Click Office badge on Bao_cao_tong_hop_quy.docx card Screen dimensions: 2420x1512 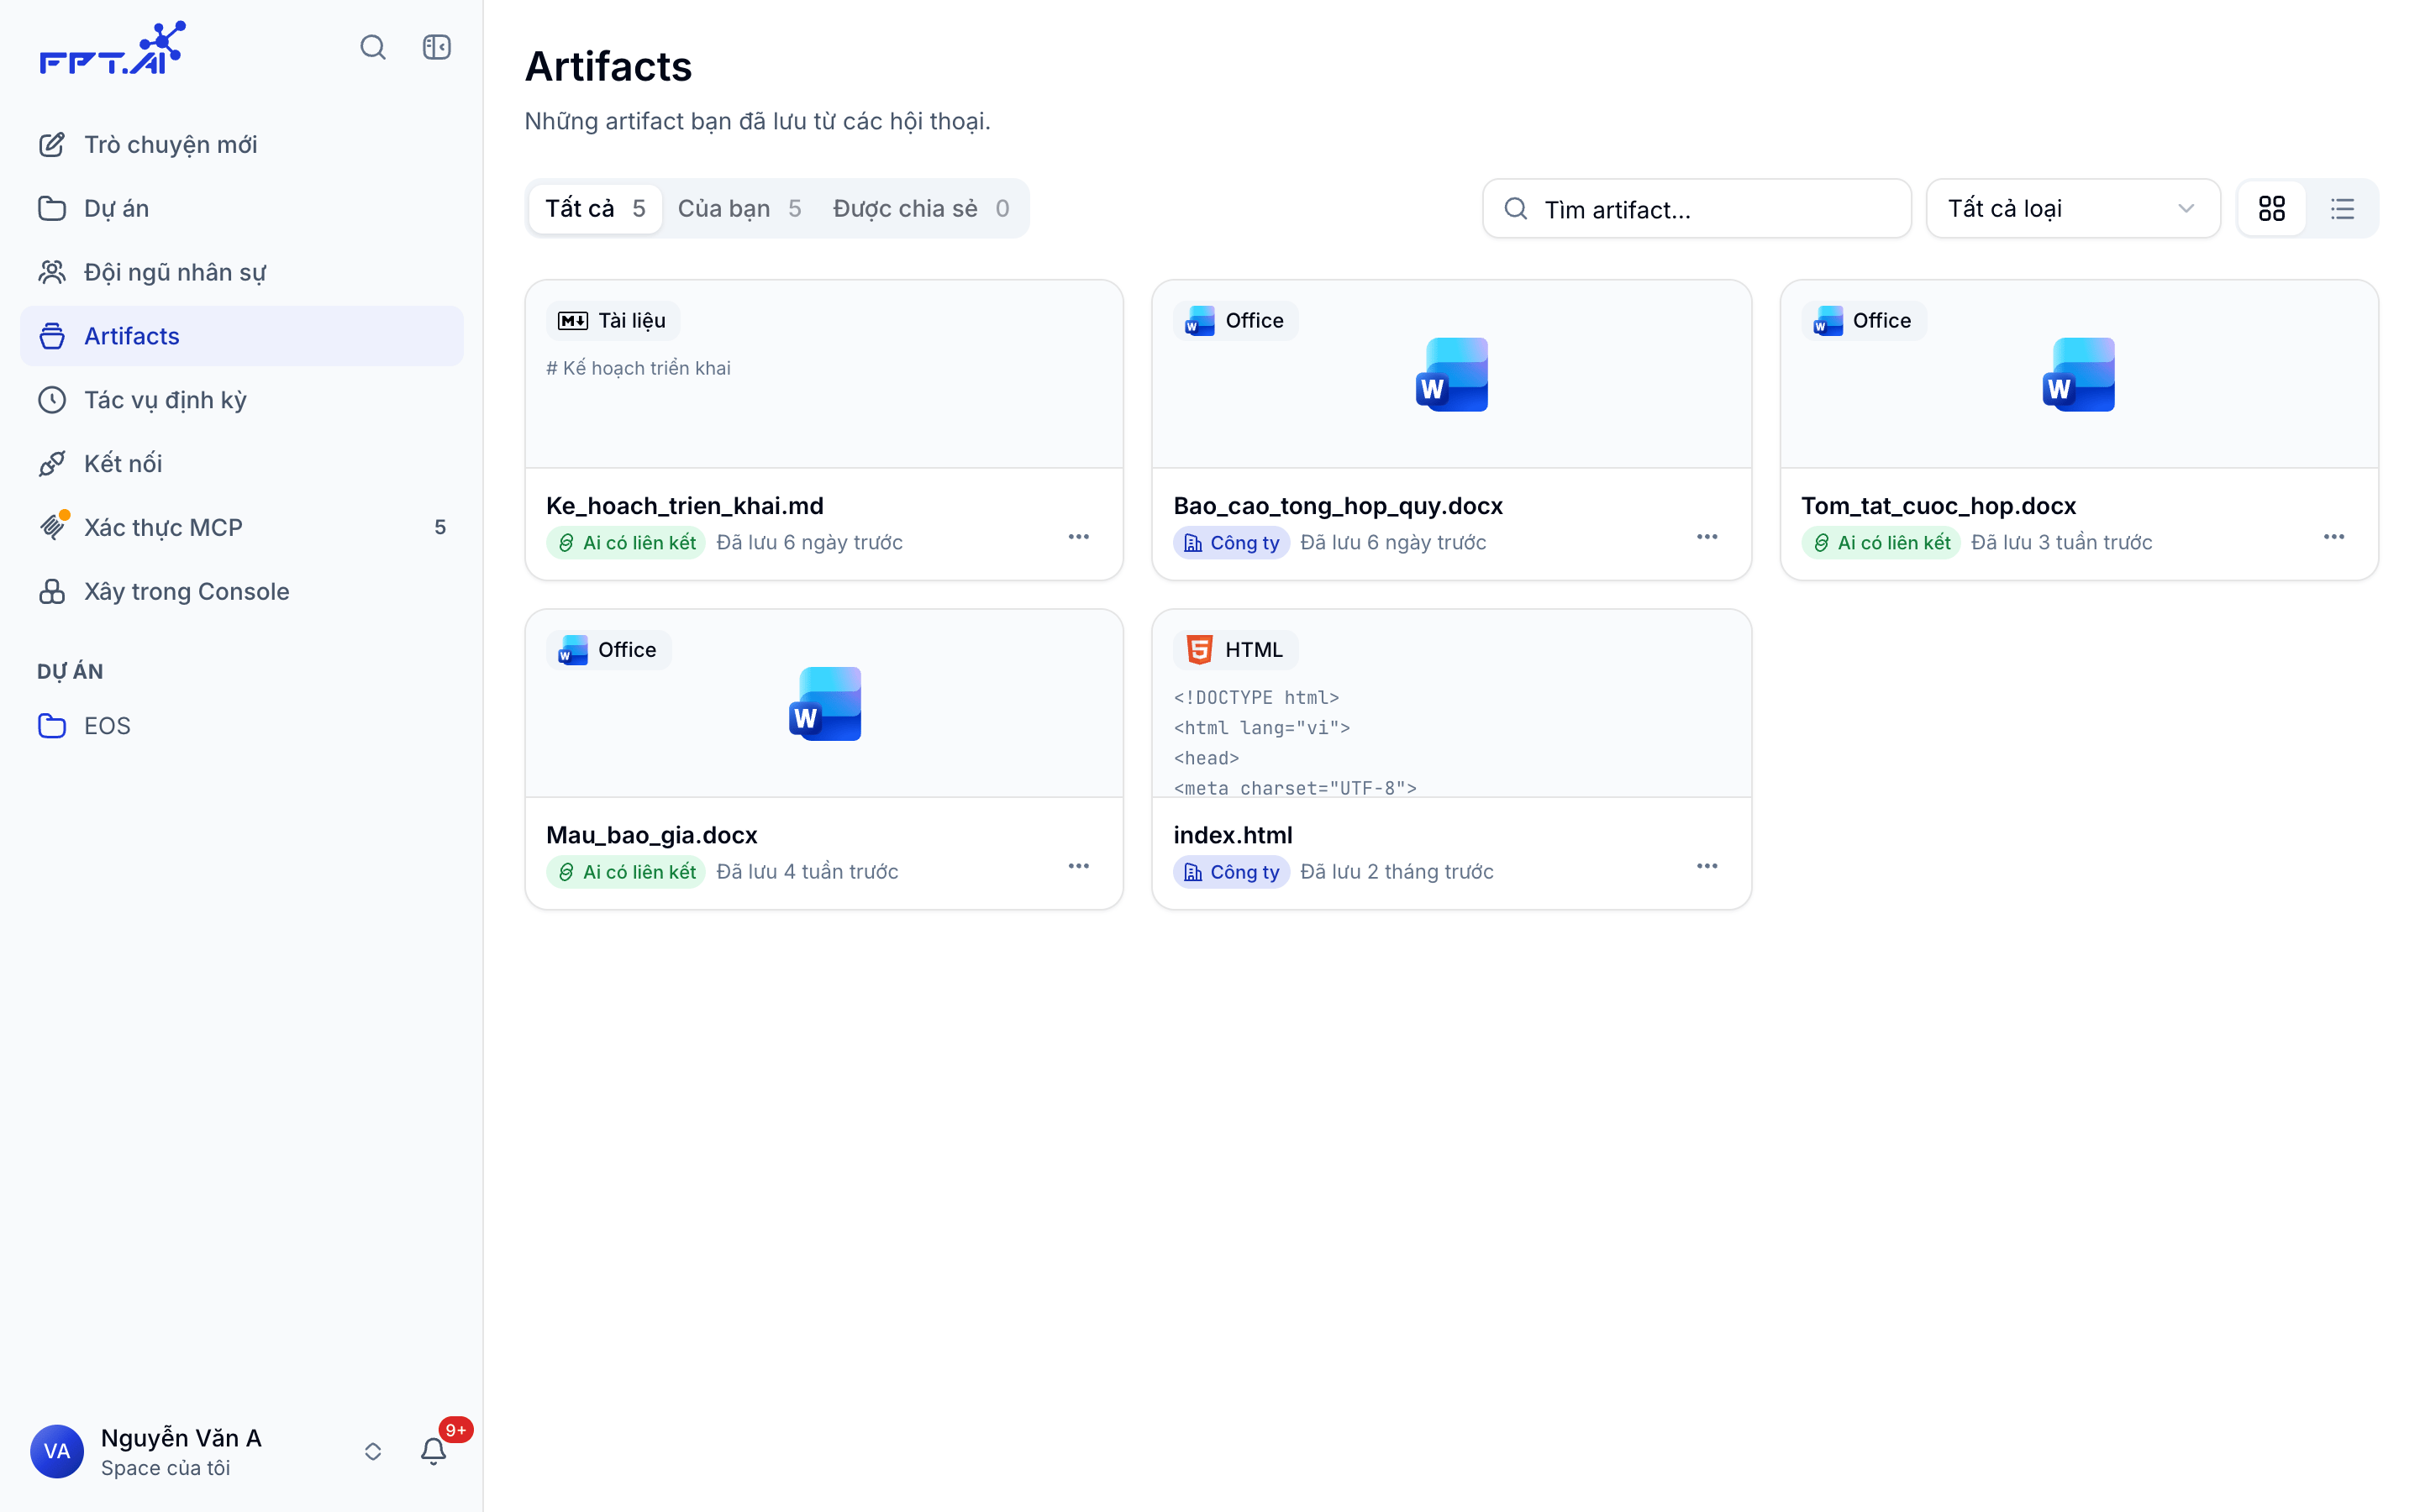[1235, 320]
